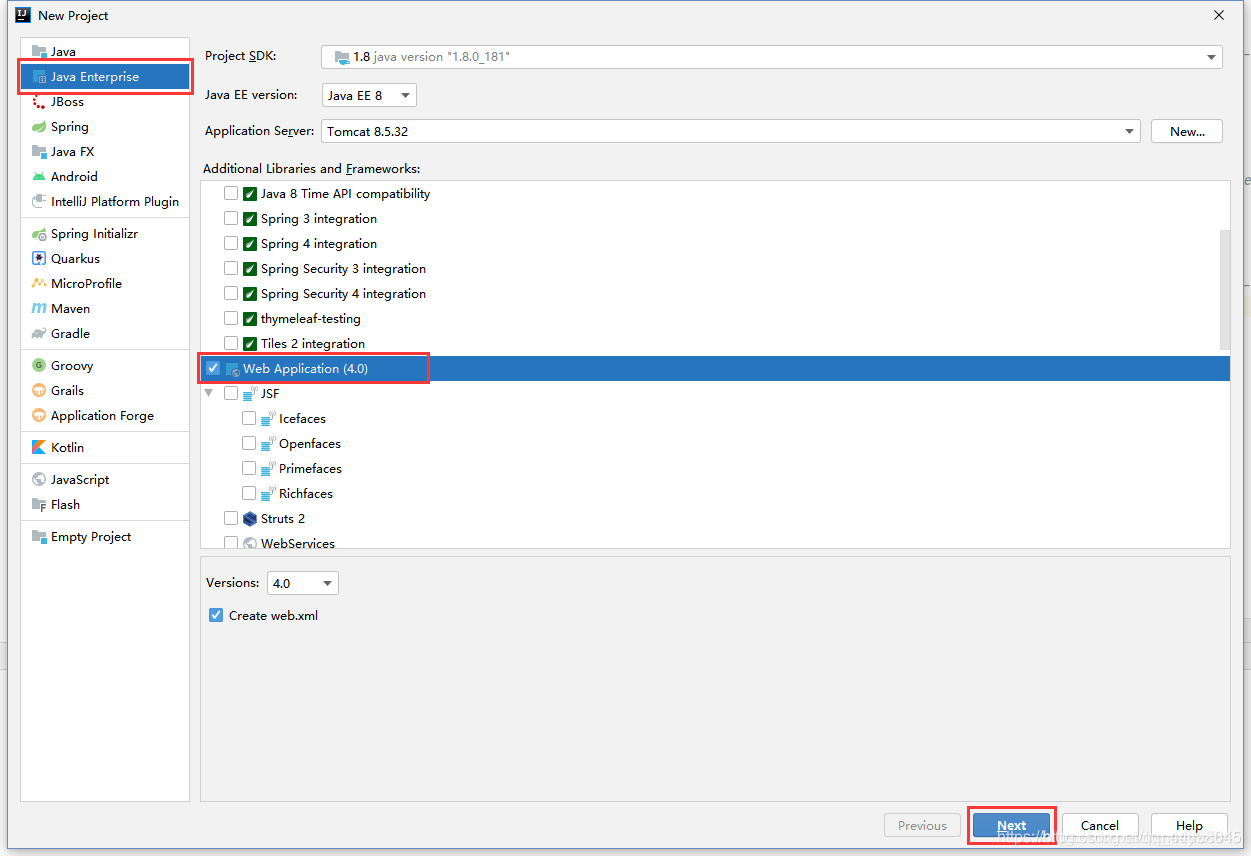The width and height of the screenshot is (1251, 856).
Task: Uncheck the Web Application (4.0) checkbox
Action: (x=213, y=369)
